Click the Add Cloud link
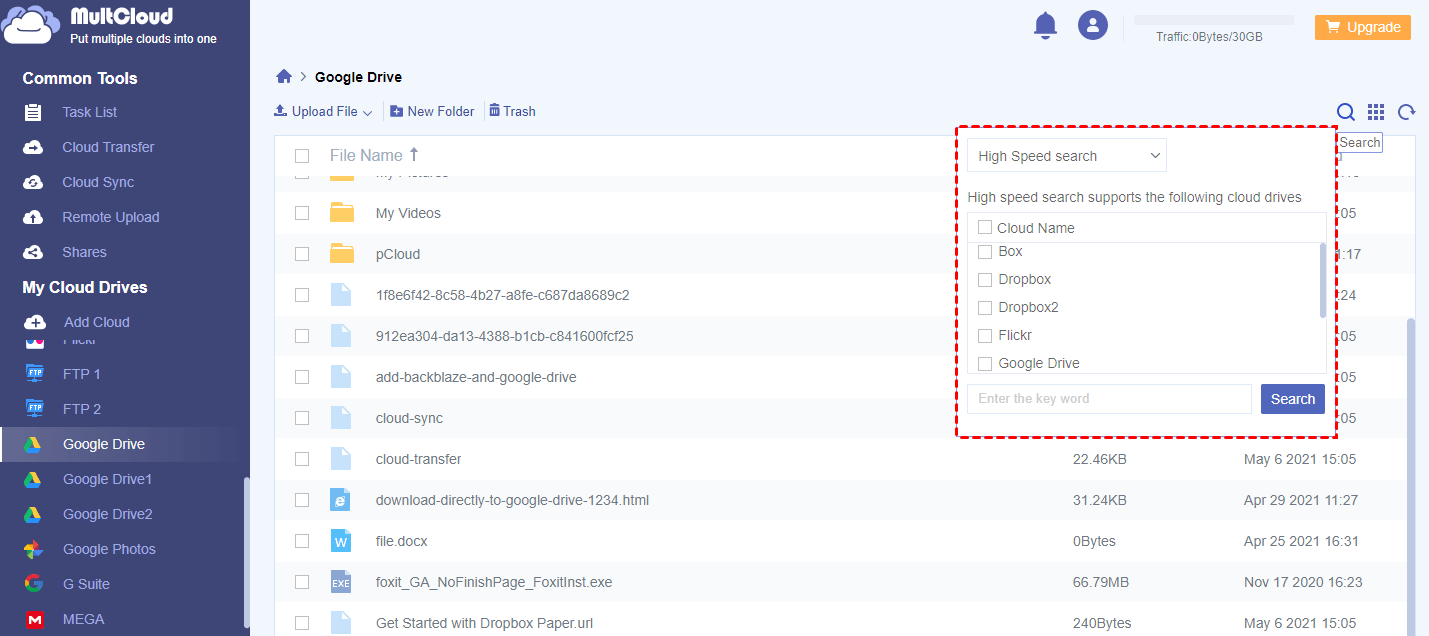This screenshot has width=1429, height=636. point(97,322)
